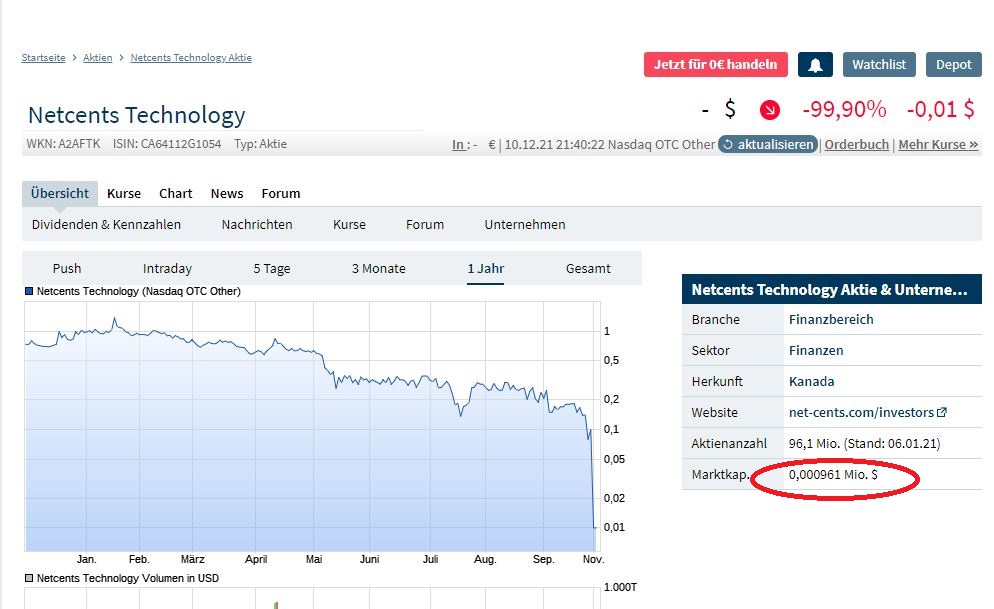Viewport: 994px width, 609px height.
Task: Click the external link icon beside net-cents.com/investors
Action: (941, 412)
